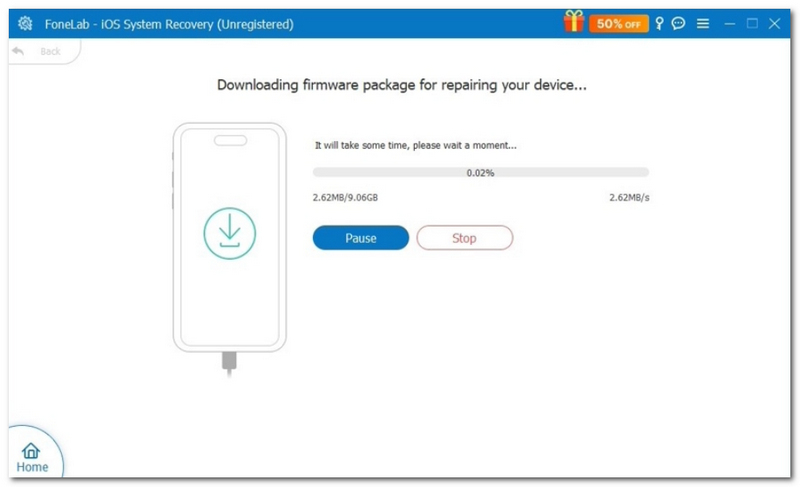Image resolution: width=800 pixels, height=487 pixels.
Task: Close the FoneLab window
Action: 774,23
